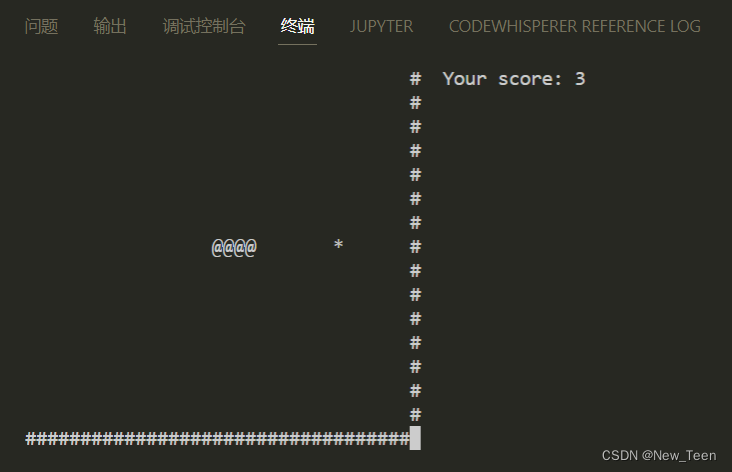Click the * food character

338,245
